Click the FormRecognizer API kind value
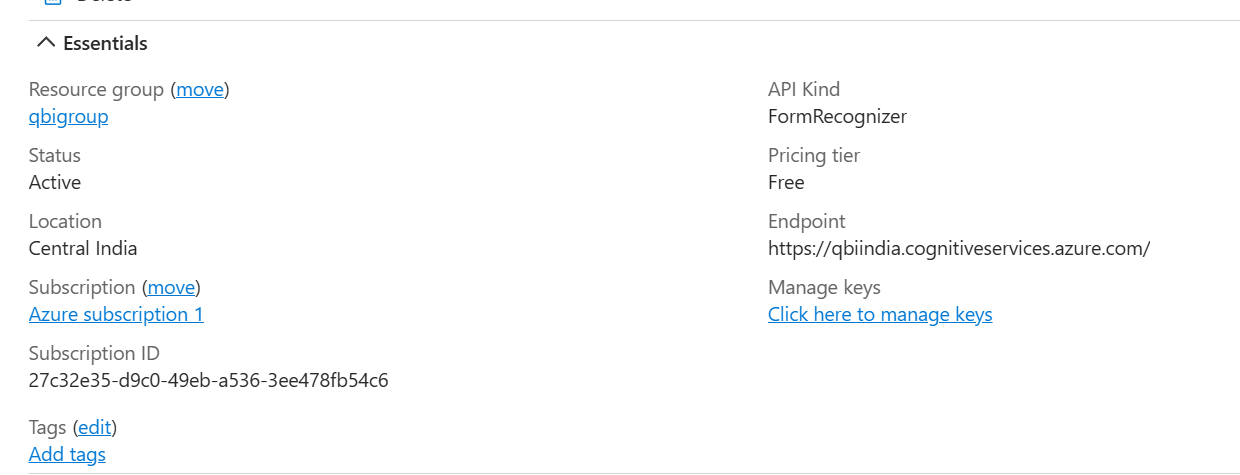The image size is (1240, 475). coord(837,116)
